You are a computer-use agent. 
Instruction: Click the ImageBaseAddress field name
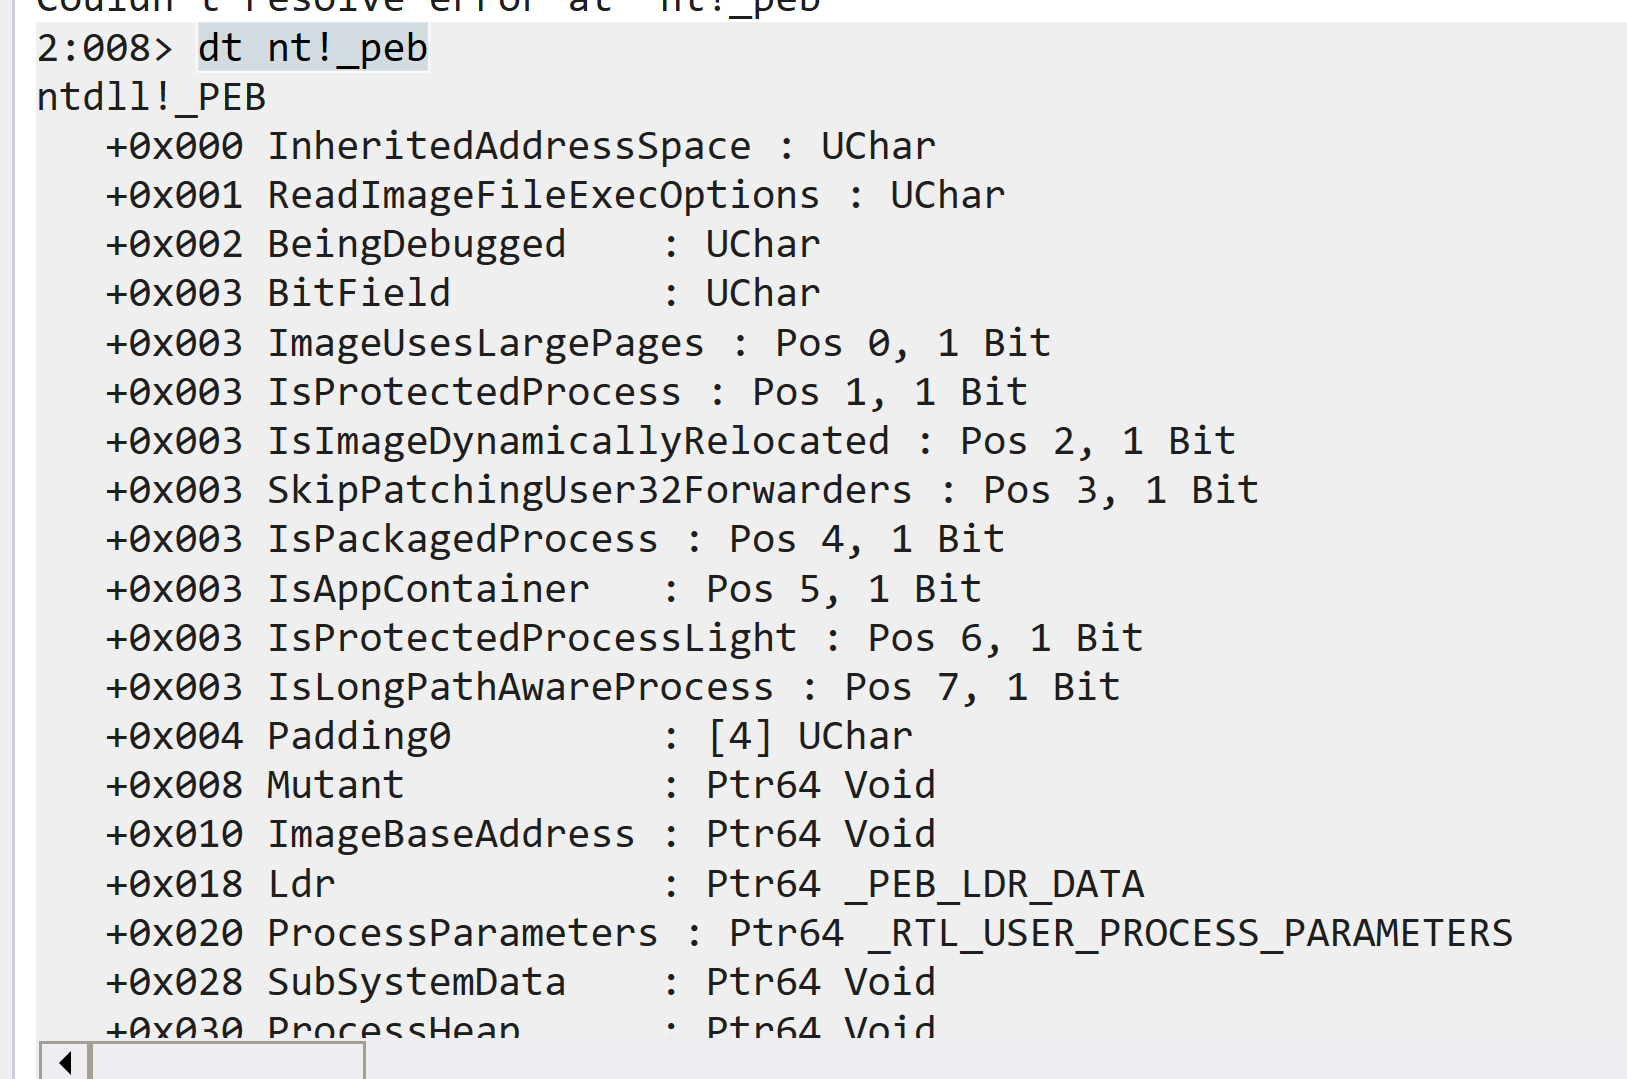(451, 834)
